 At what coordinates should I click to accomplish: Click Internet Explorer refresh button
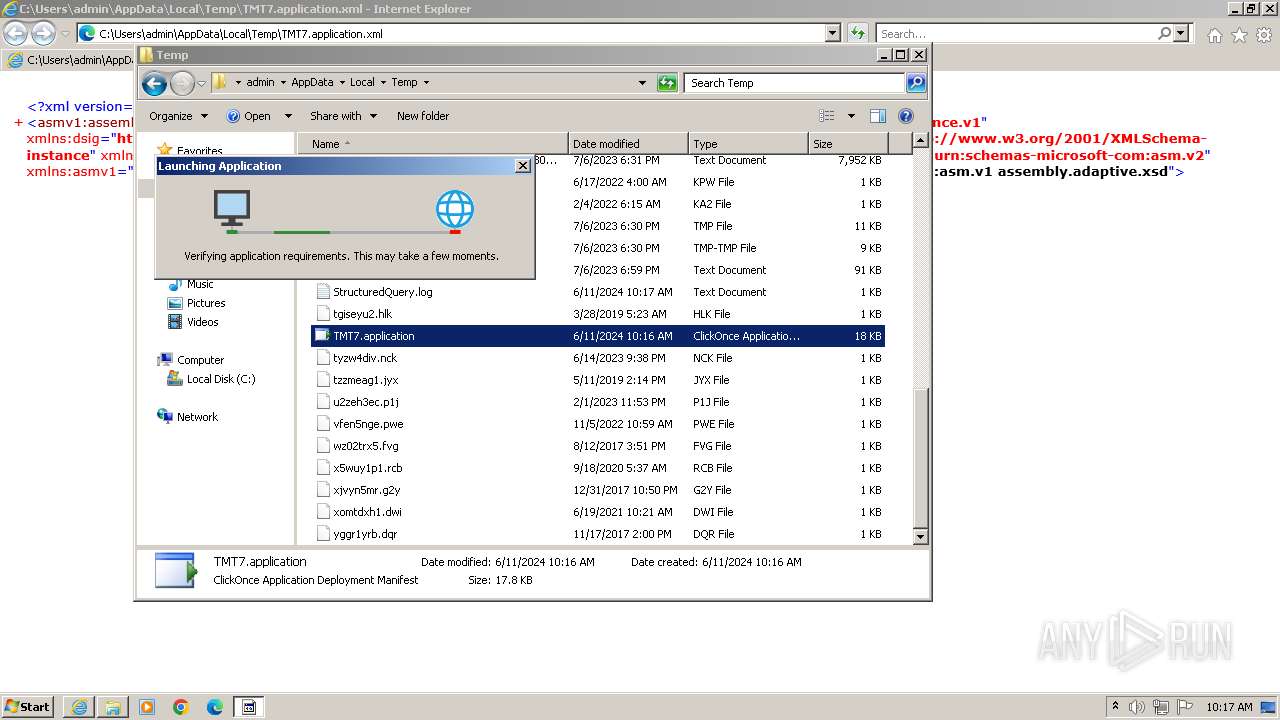(858, 33)
